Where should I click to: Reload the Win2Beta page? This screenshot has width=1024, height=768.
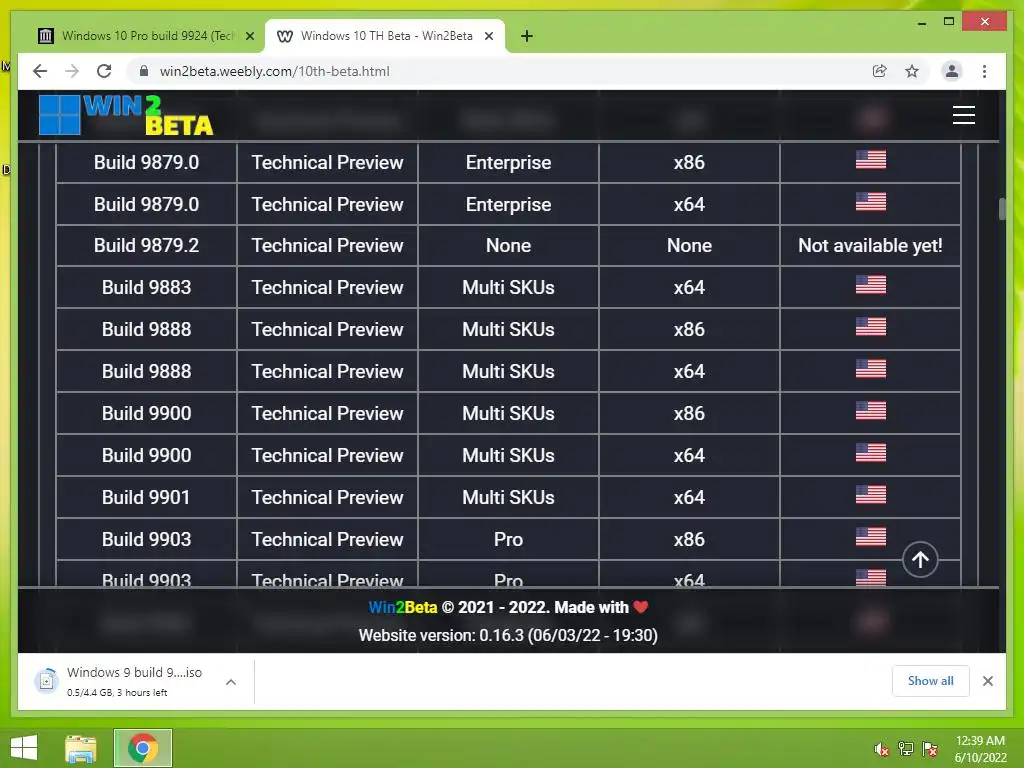tap(104, 71)
